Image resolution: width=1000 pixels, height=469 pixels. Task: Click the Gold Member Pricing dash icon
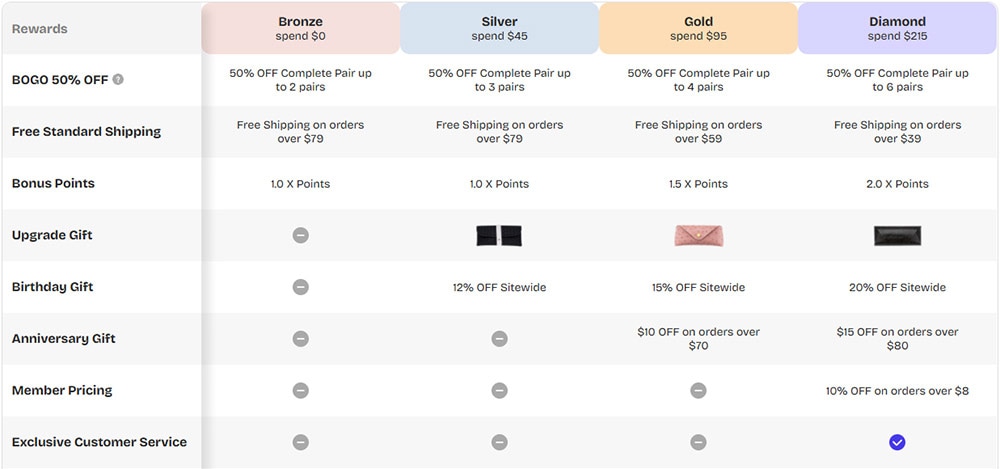(x=698, y=391)
